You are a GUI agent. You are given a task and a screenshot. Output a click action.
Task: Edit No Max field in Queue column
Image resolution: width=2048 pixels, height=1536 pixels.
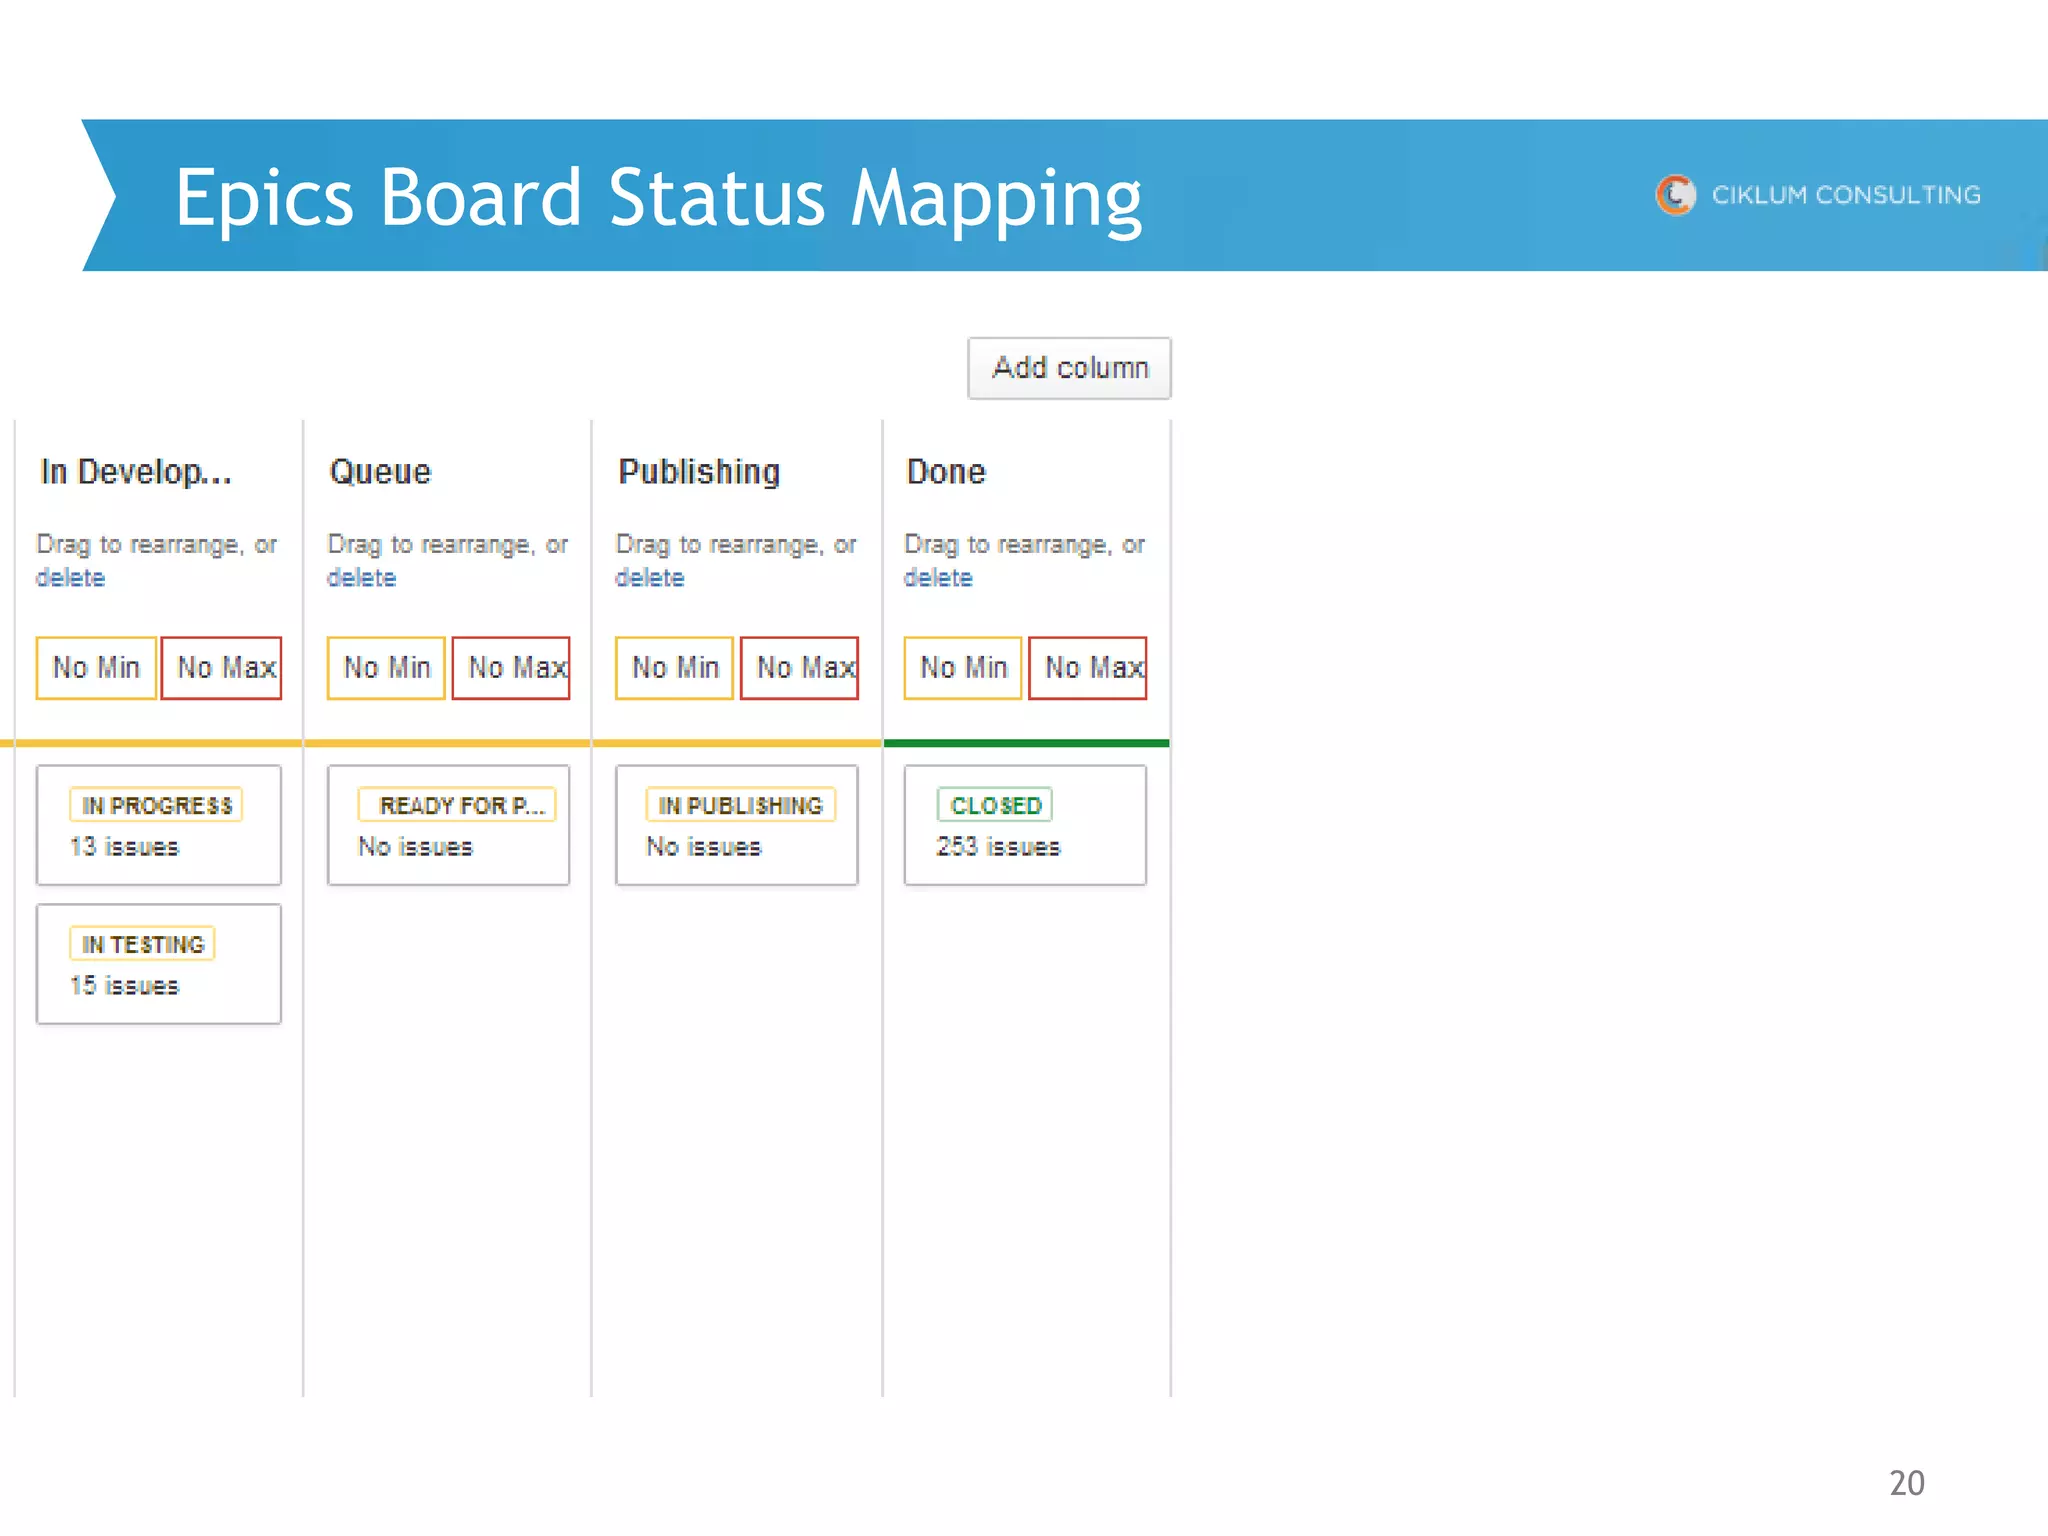(511, 667)
